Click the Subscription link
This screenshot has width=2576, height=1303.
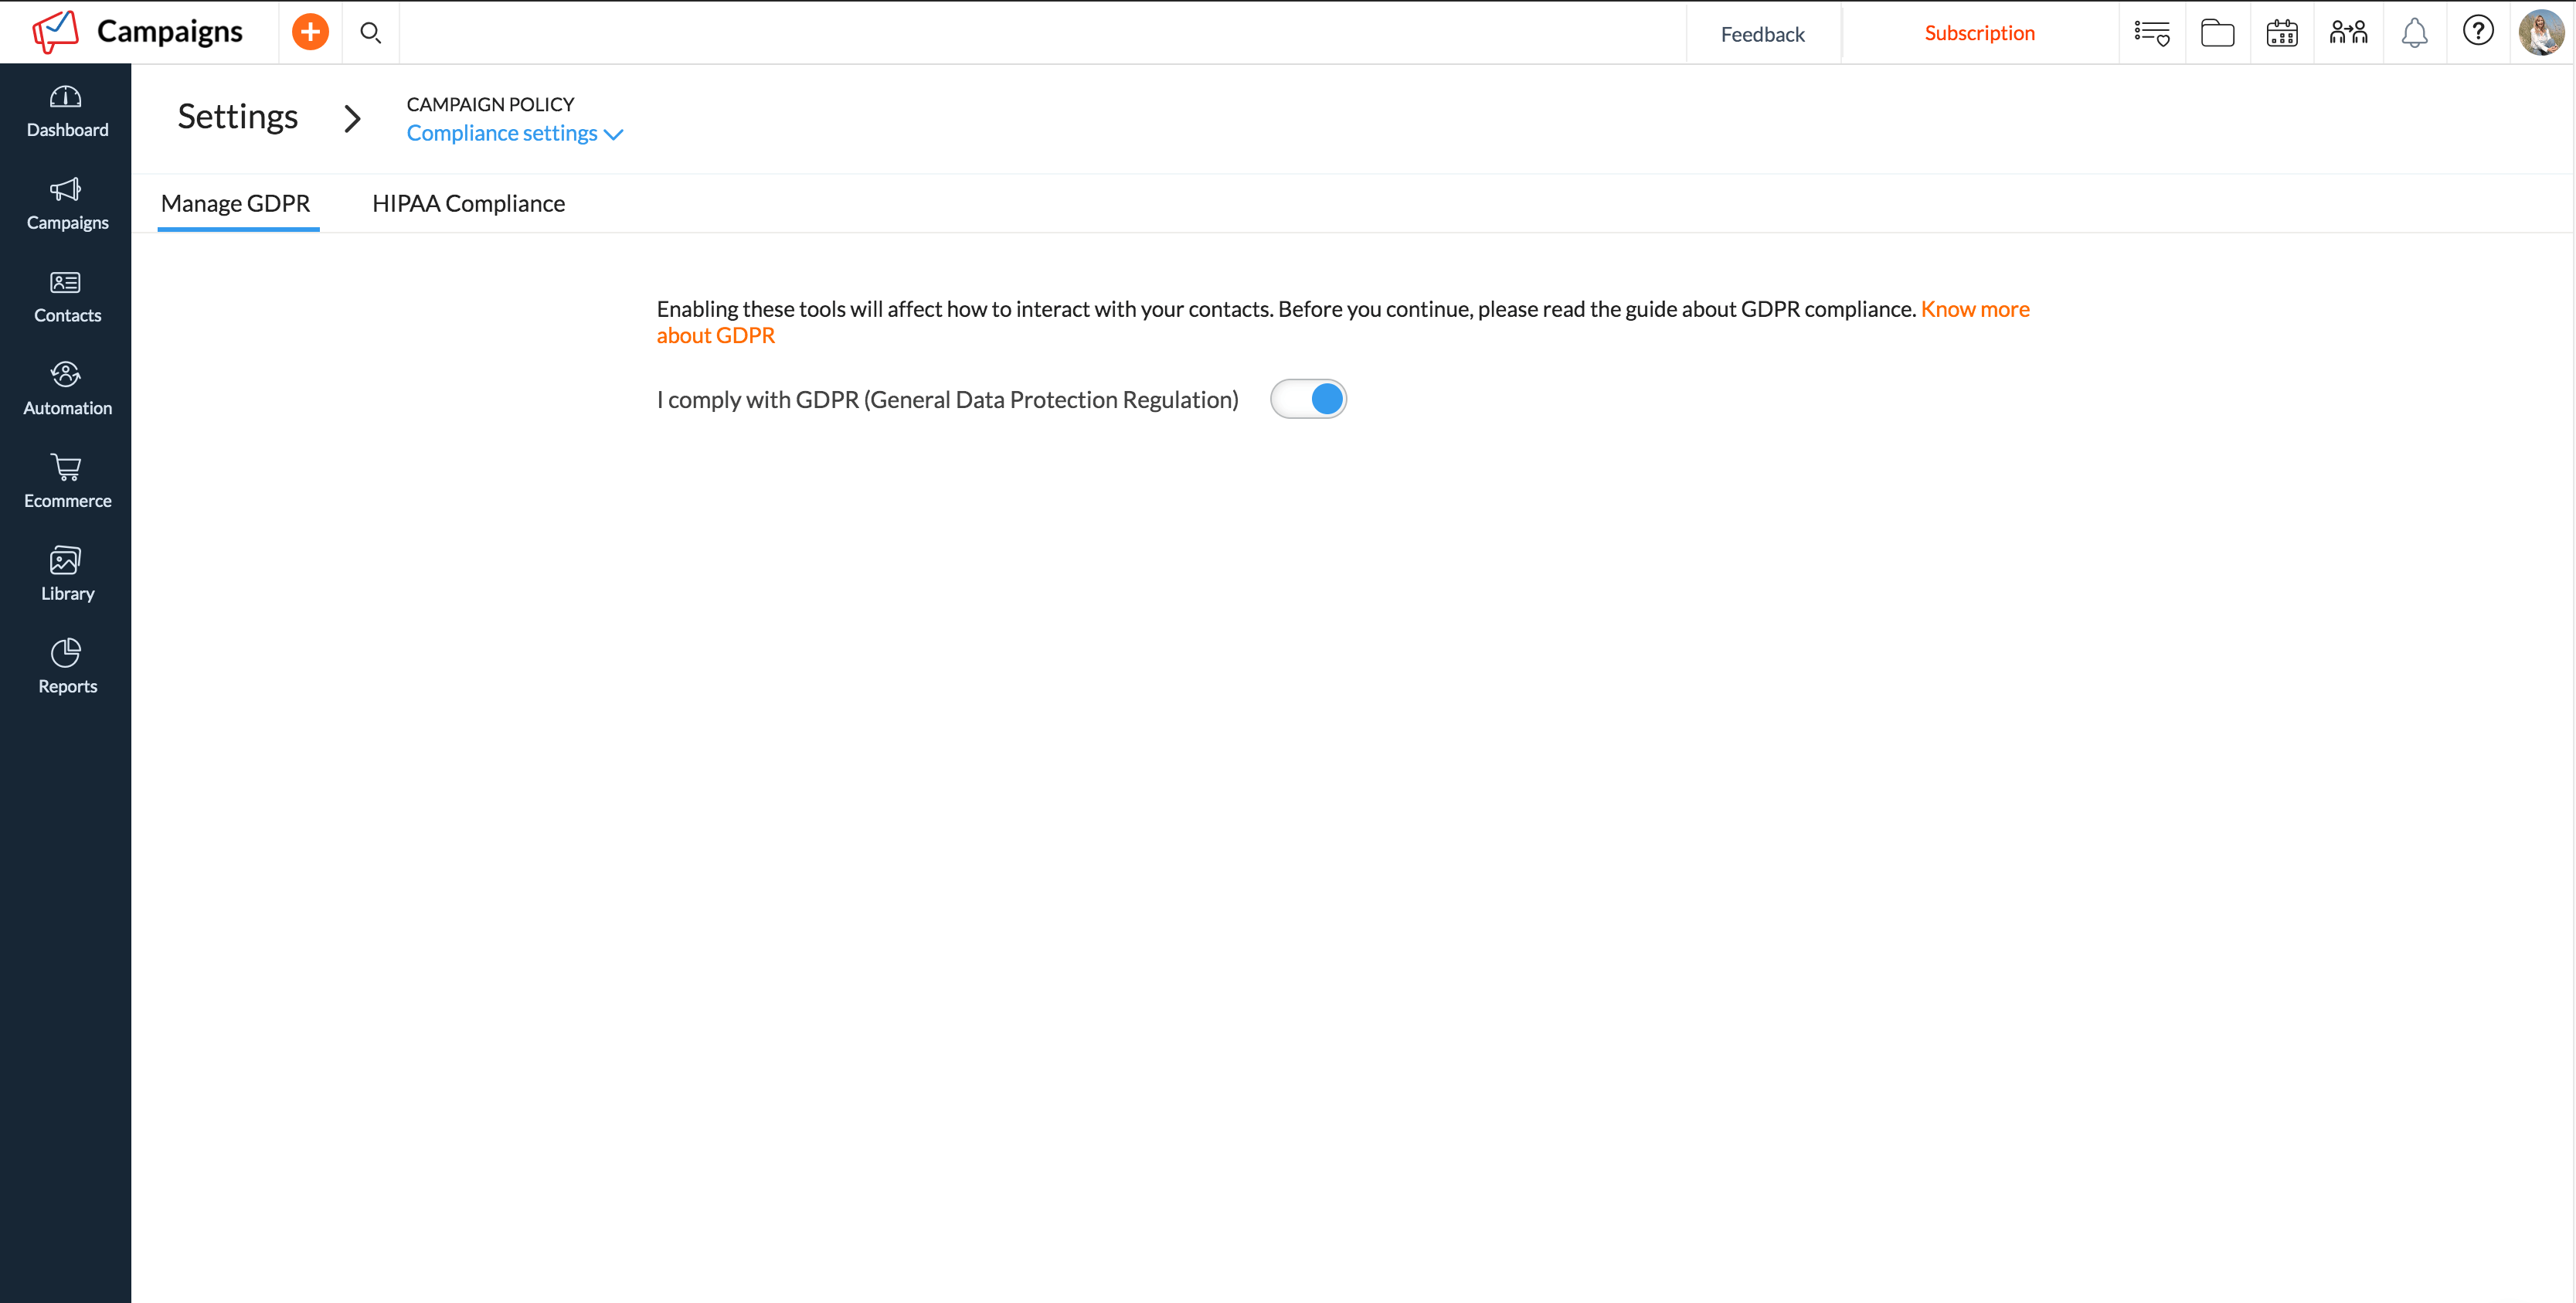tap(1979, 33)
